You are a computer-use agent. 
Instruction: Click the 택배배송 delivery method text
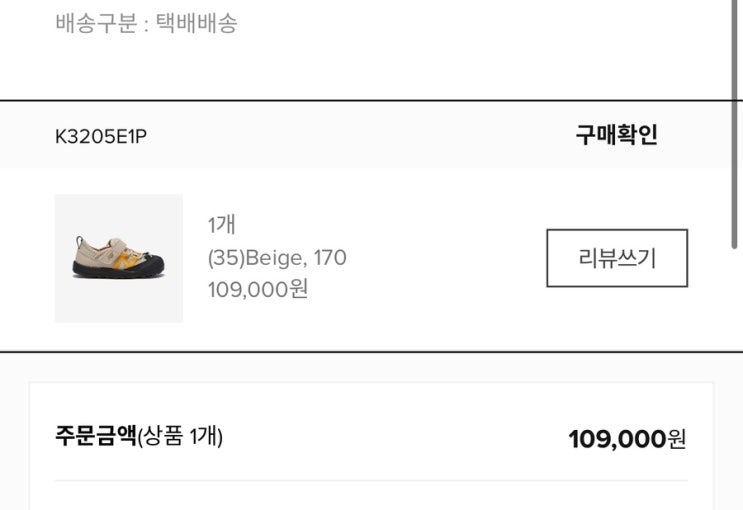point(196,24)
